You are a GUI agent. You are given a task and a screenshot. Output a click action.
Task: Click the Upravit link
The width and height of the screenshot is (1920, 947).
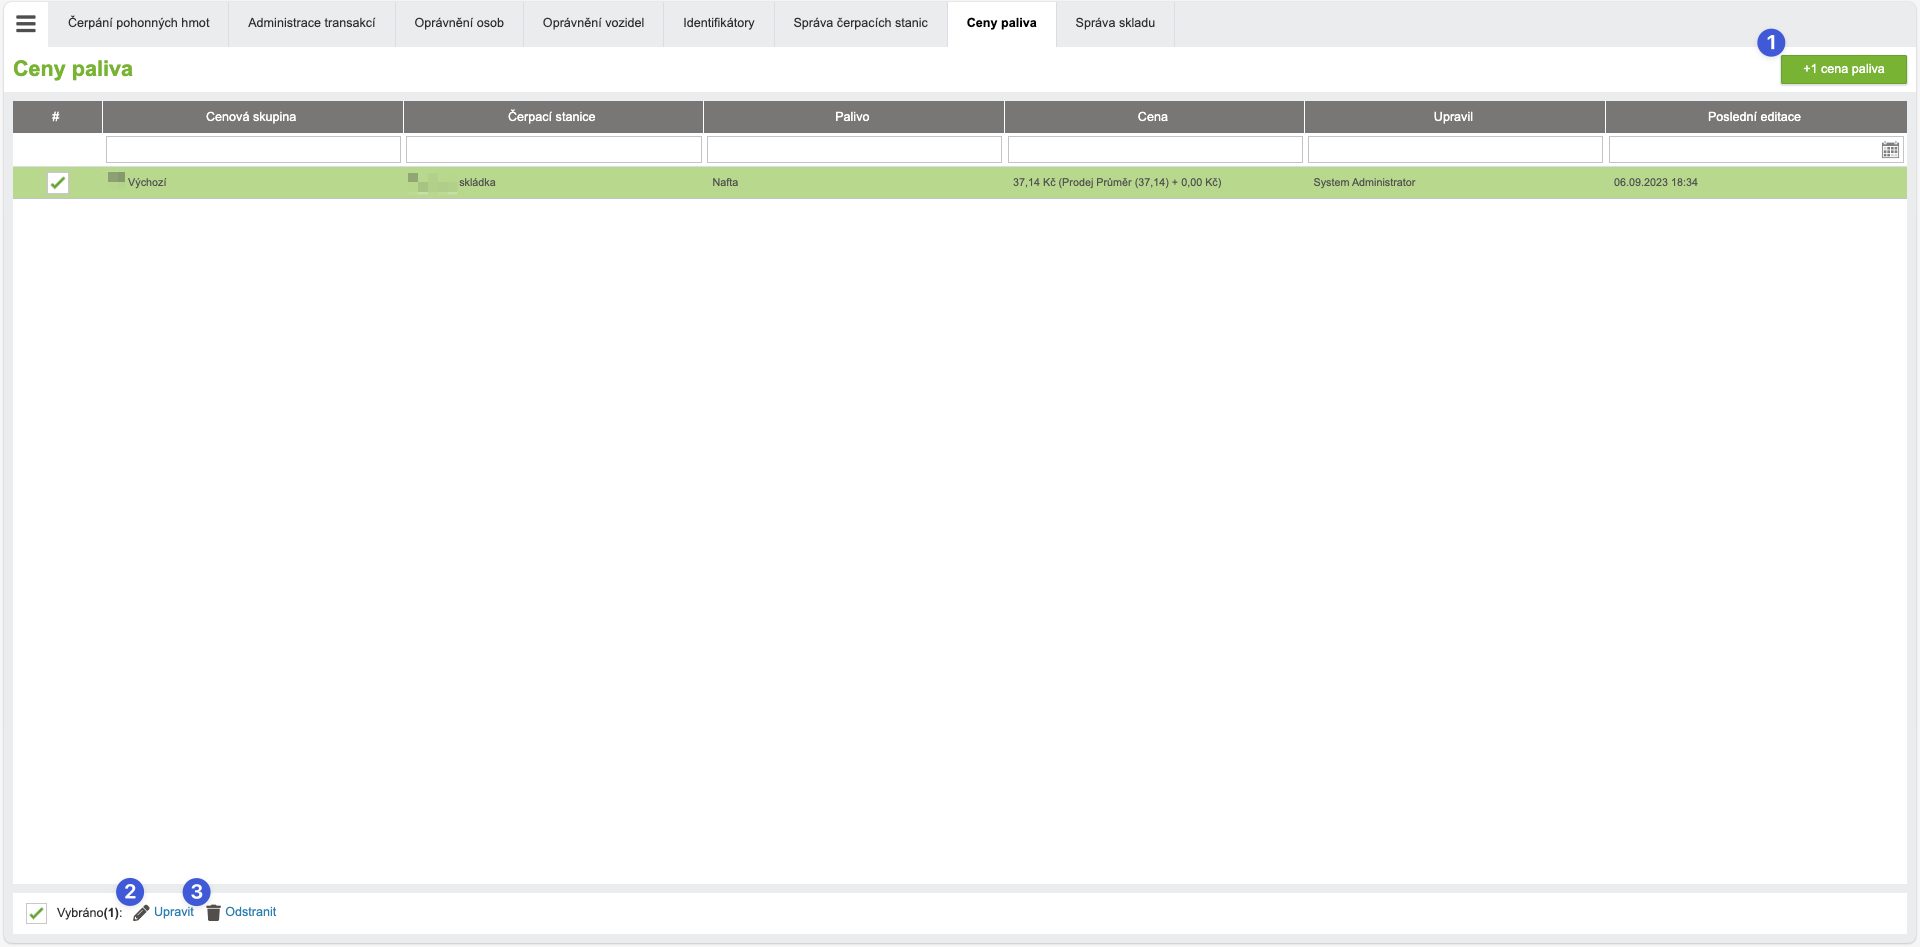click(x=174, y=912)
